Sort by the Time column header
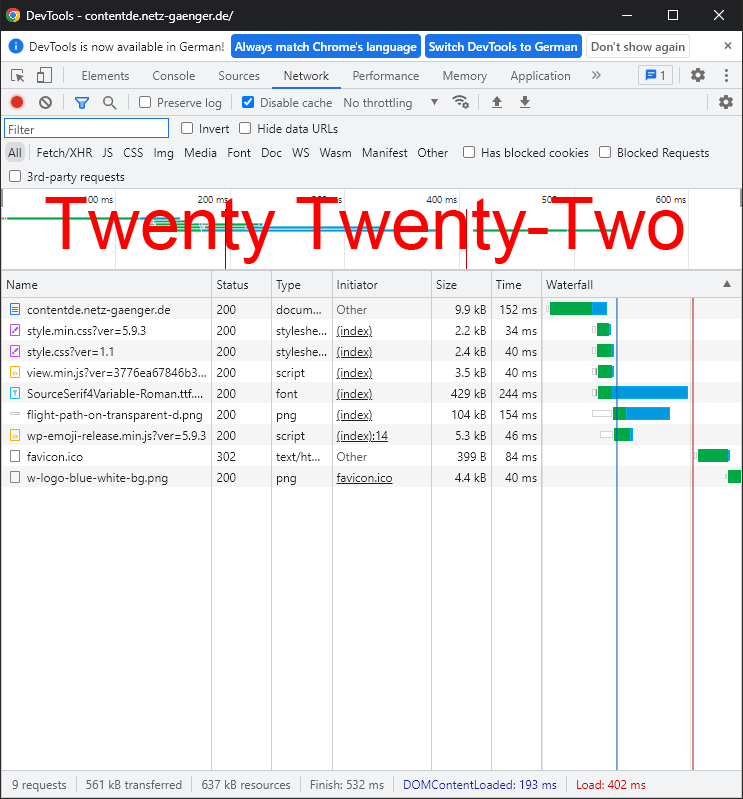Screen dimensions: 743x799 pos(516,284)
